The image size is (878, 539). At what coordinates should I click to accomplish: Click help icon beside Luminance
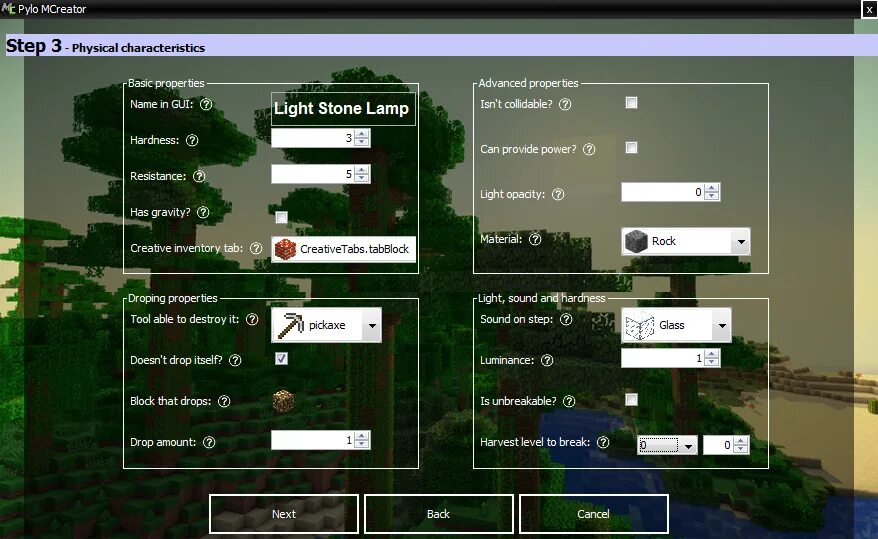click(x=547, y=360)
